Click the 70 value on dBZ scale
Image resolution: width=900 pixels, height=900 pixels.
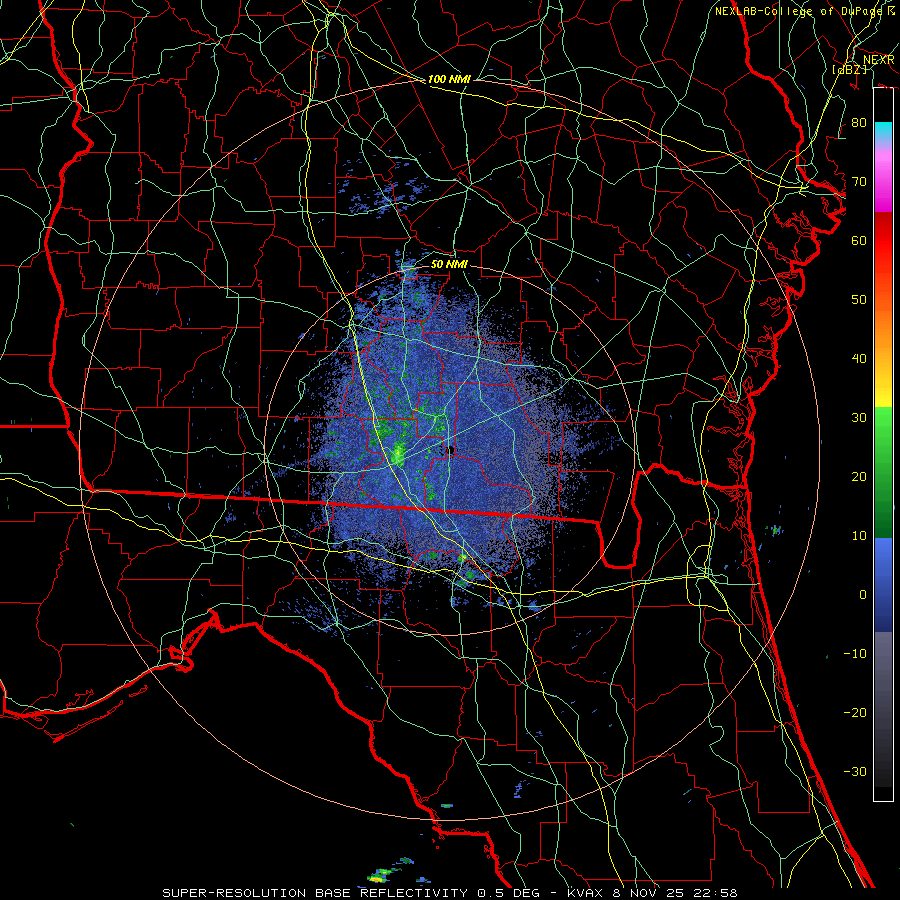point(859,181)
